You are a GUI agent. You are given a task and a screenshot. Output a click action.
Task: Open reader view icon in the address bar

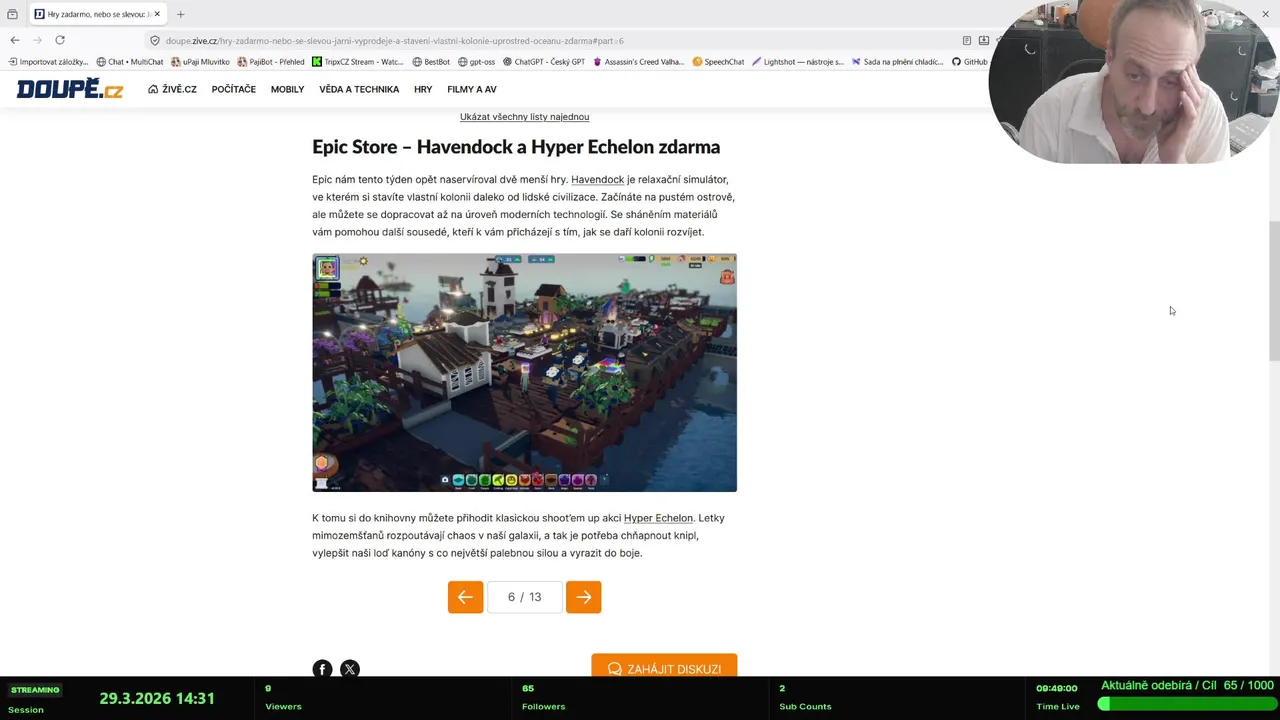click(x=967, y=41)
